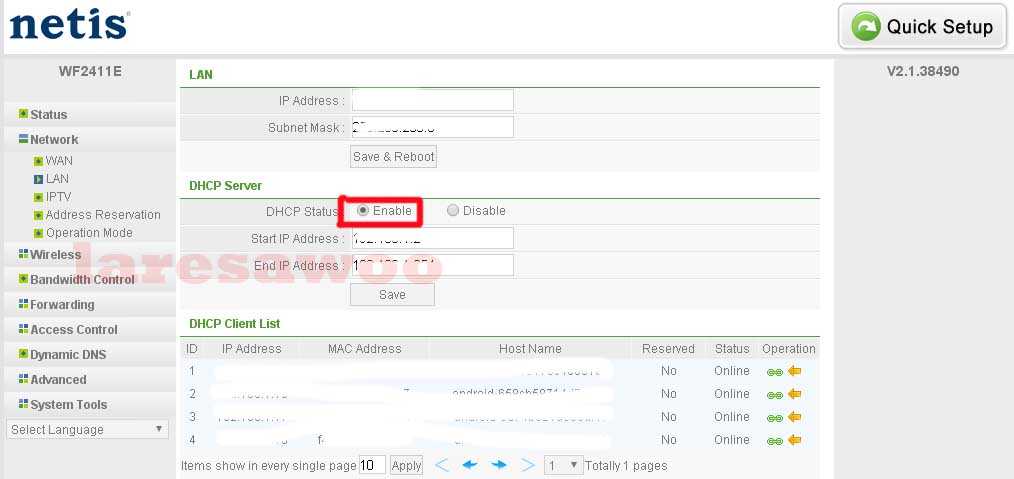Click the orange arrow icon in row 2
Viewport: 1014px width, 479px height.
point(795,394)
